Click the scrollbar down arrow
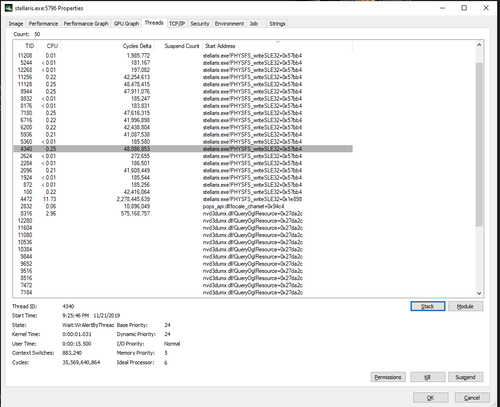This screenshot has height=407, width=500. [479, 293]
